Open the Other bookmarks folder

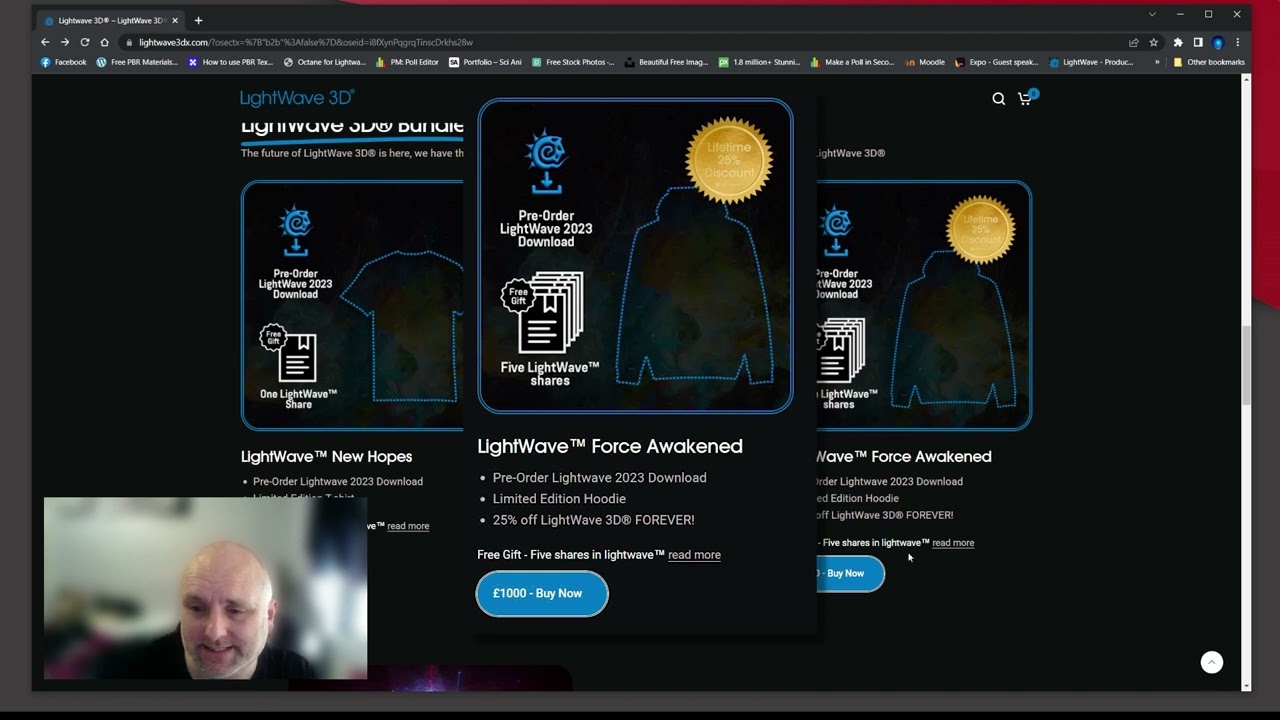click(1209, 62)
